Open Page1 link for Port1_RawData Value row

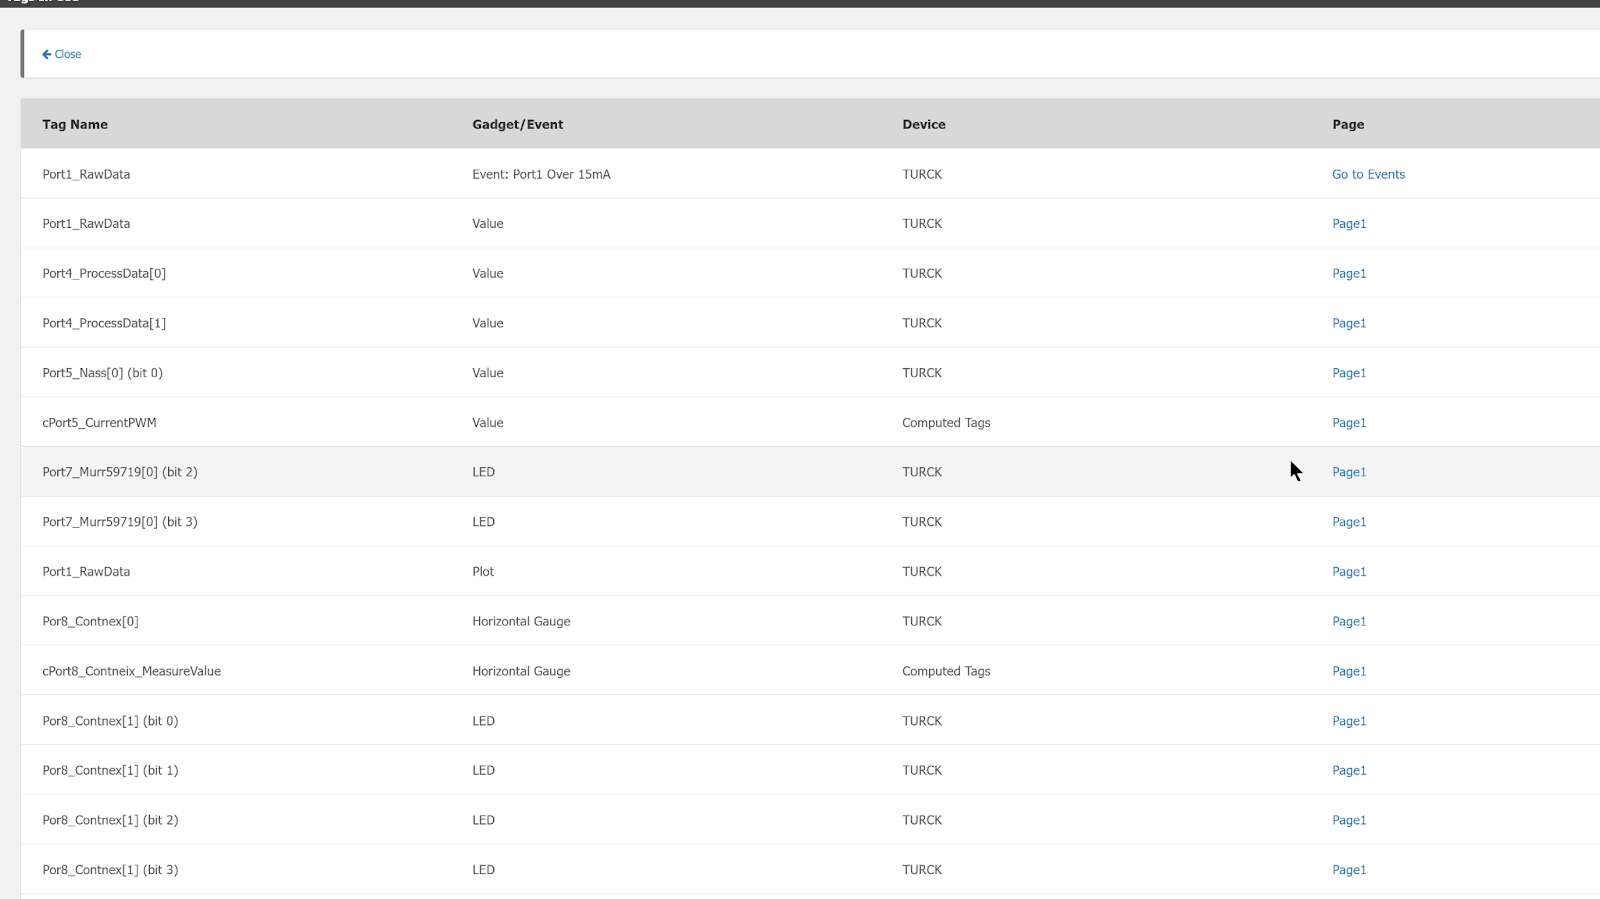(x=1349, y=224)
